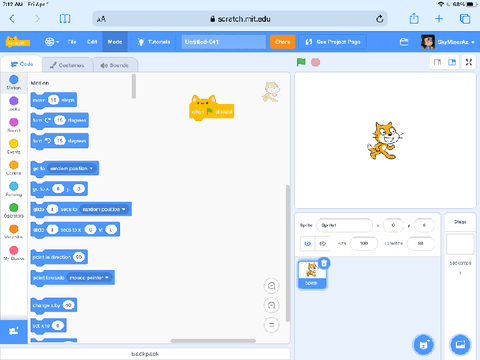Screen dimensions: 480x360
Task: Open the account dropdown menu
Action: click(x=448, y=42)
